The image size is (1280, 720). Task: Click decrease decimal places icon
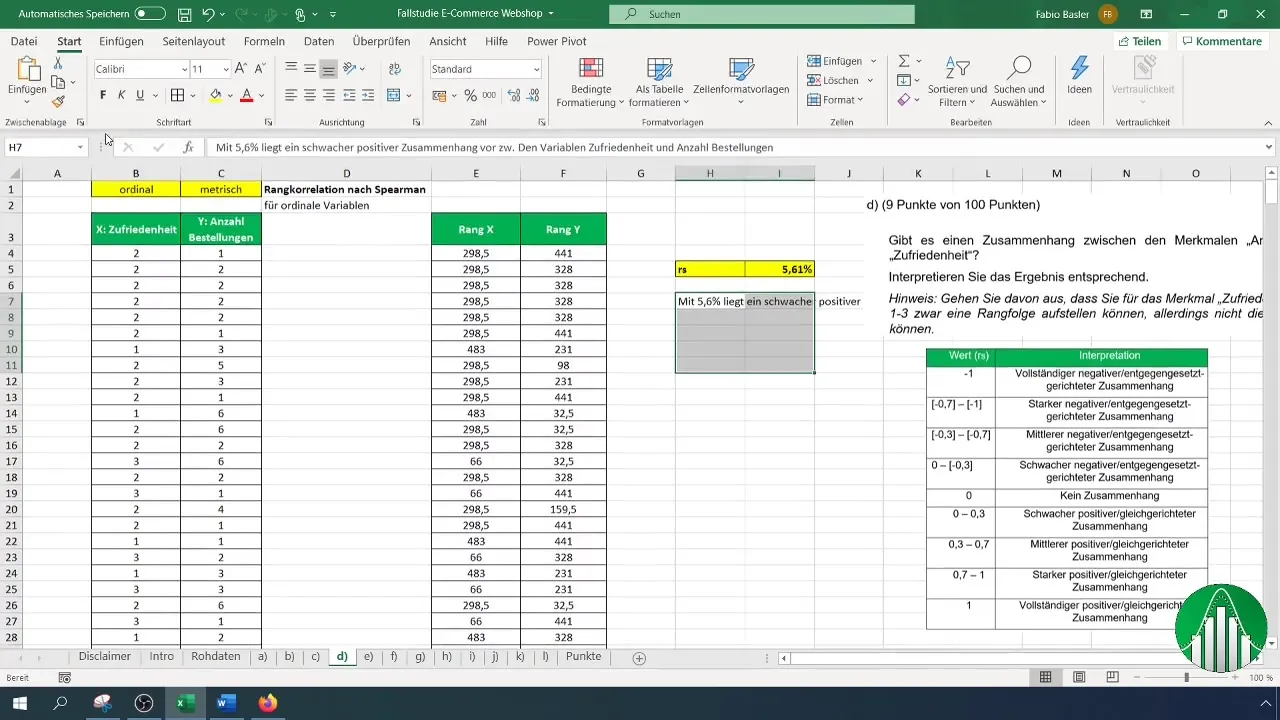534,96
